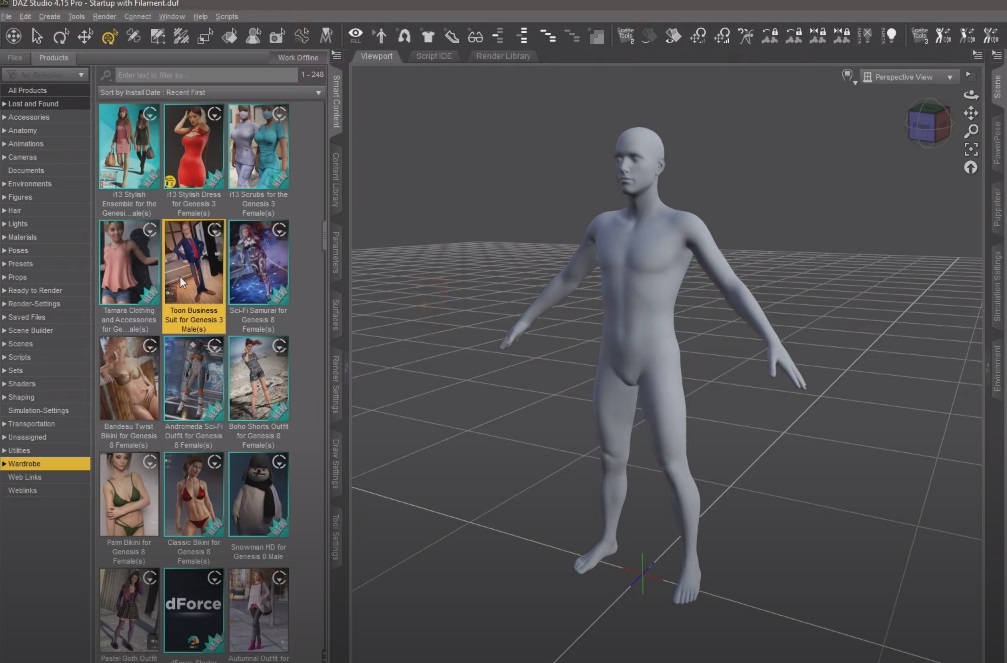The image size is (1007, 663).
Task: Click the lightbulb icon in the toolbar
Action: 891,35
